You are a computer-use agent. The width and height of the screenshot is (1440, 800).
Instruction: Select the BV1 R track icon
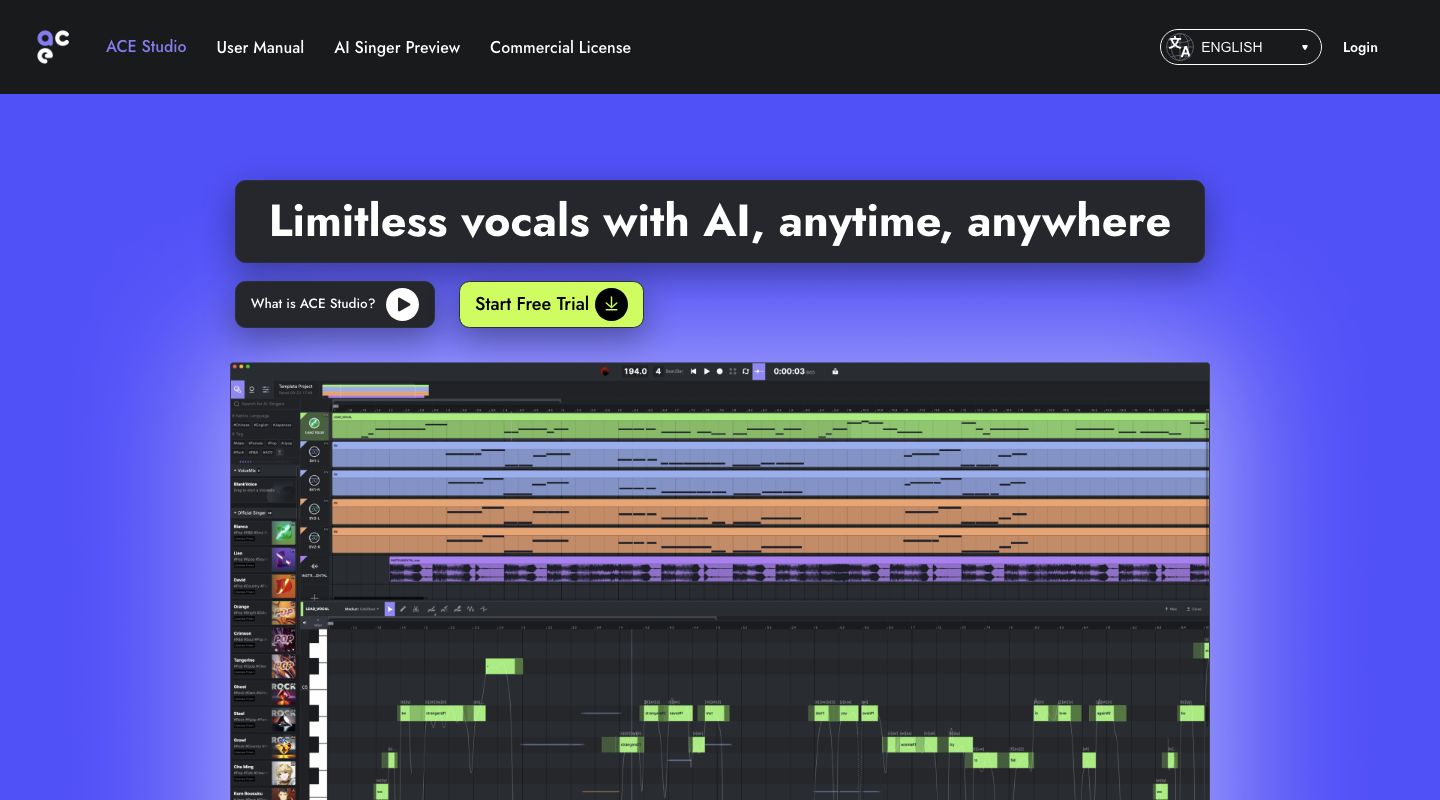pos(314,481)
